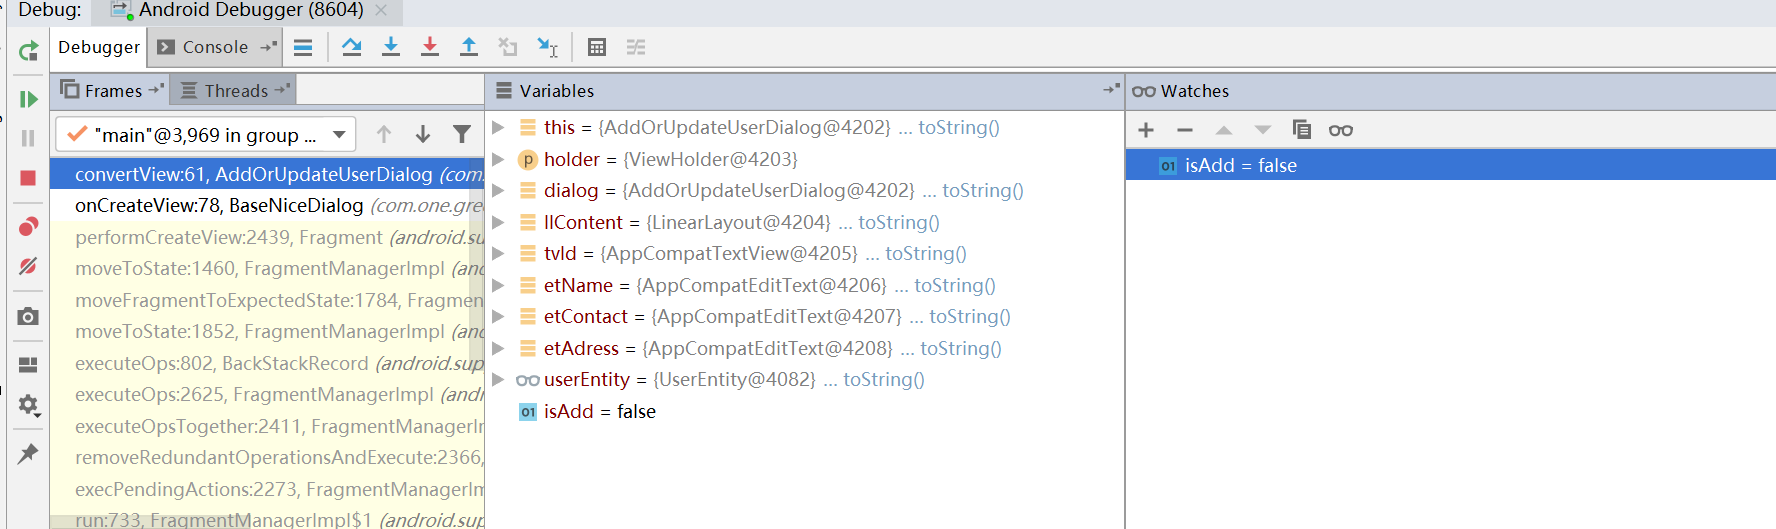Expand the 'etContact' variable node
The image size is (1776, 529).
pyautogui.click(x=498, y=316)
